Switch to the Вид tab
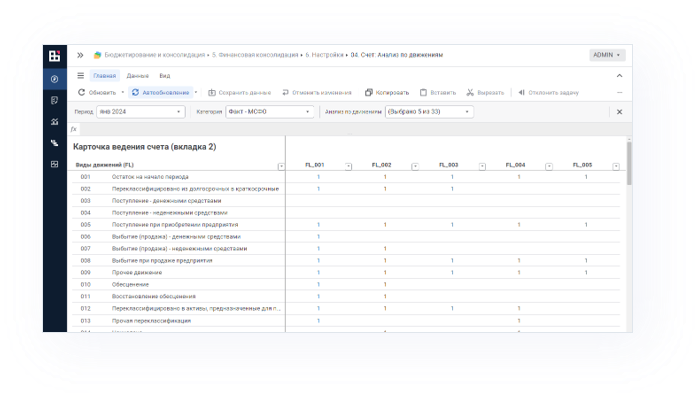The height and width of the screenshot is (398, 700). [x=165, y=76]
